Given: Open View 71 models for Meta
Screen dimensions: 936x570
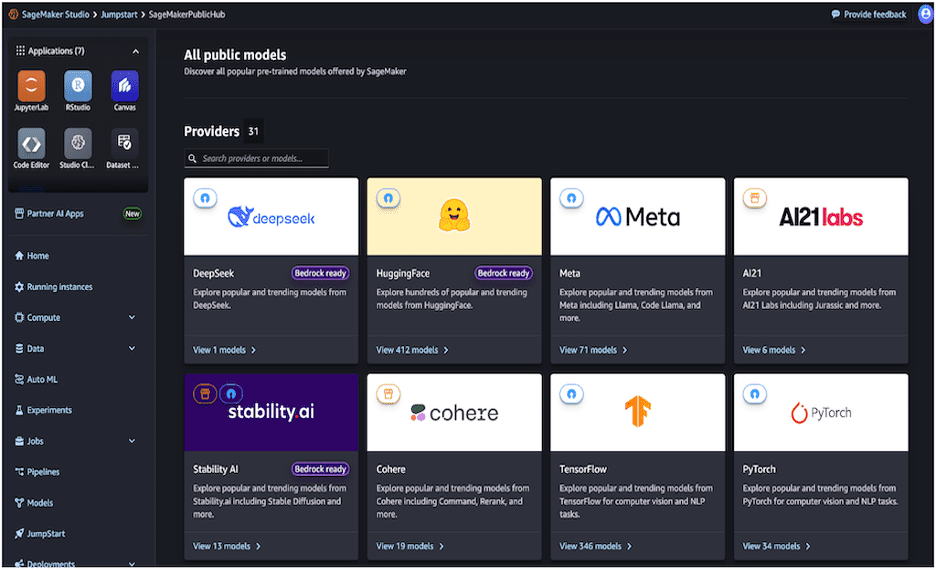Looking at the screenshot, I should click(x=593, y=350).
